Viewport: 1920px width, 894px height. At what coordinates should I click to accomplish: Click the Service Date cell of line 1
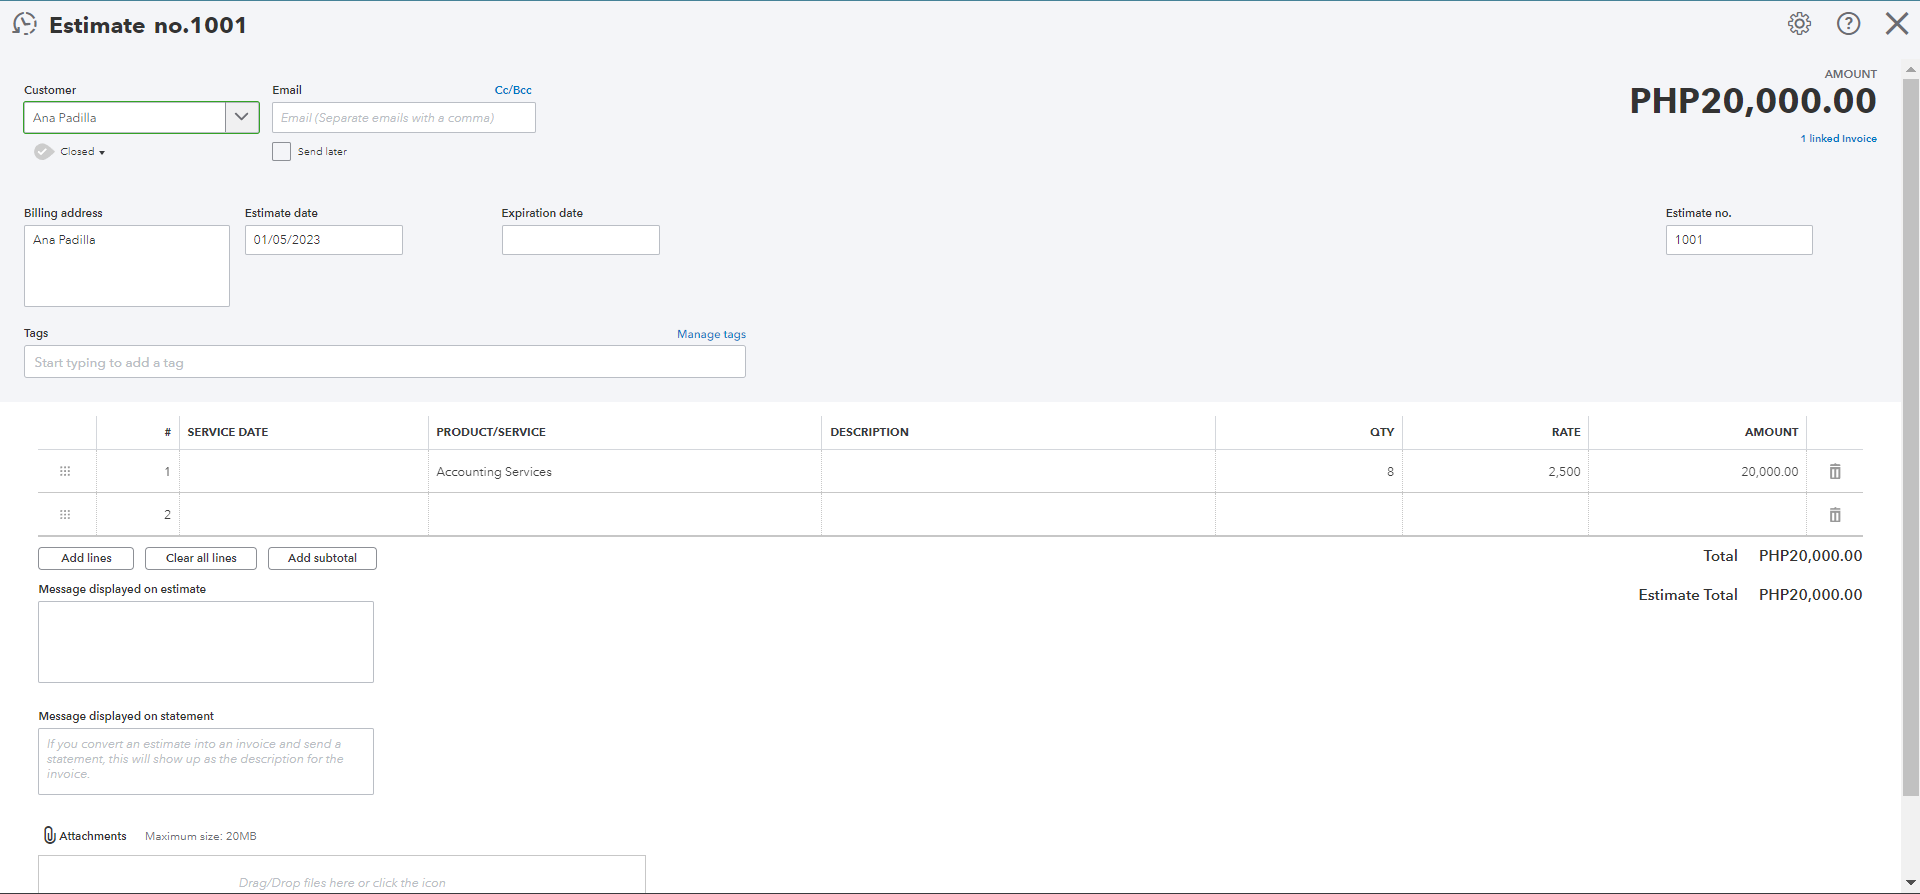(x=304, y=472)
